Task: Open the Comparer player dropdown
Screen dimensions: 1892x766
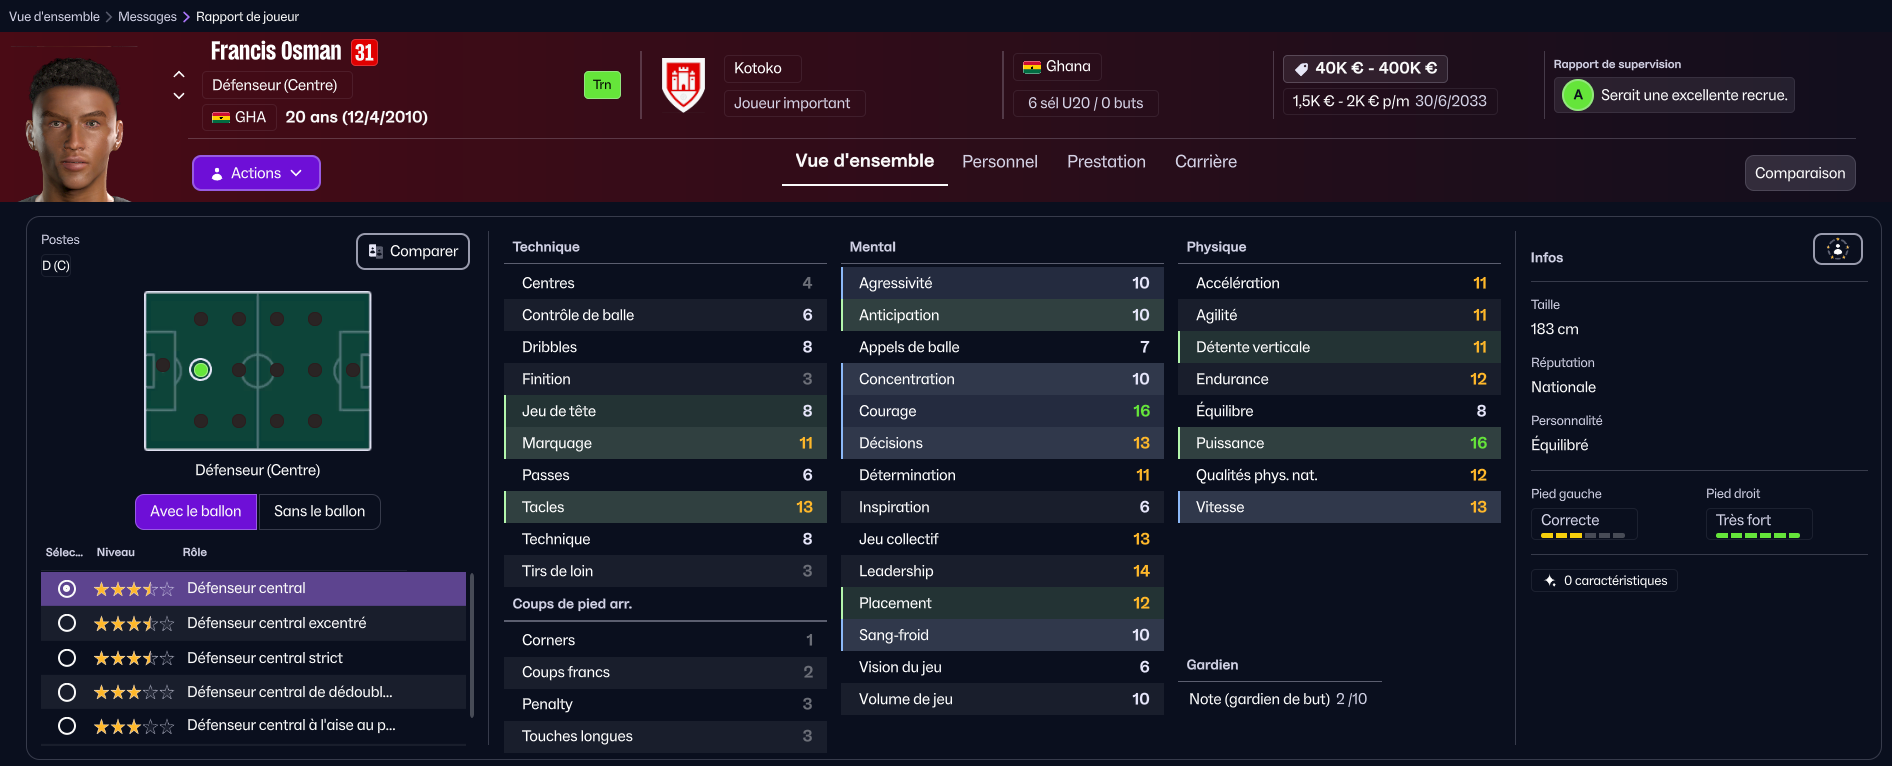Action: tap(413, 251)
